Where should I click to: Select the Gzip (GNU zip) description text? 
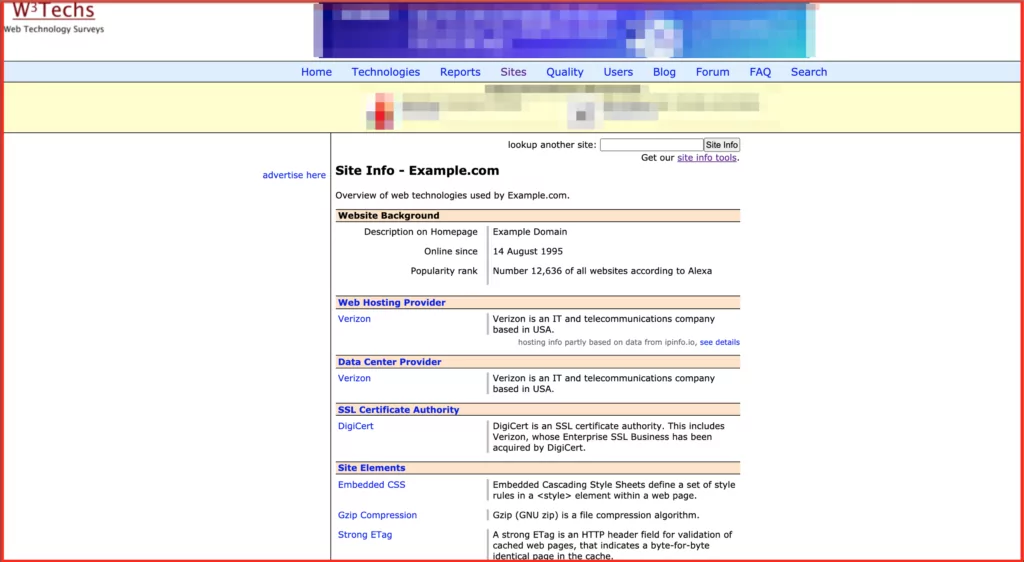(x=596, y=515)
